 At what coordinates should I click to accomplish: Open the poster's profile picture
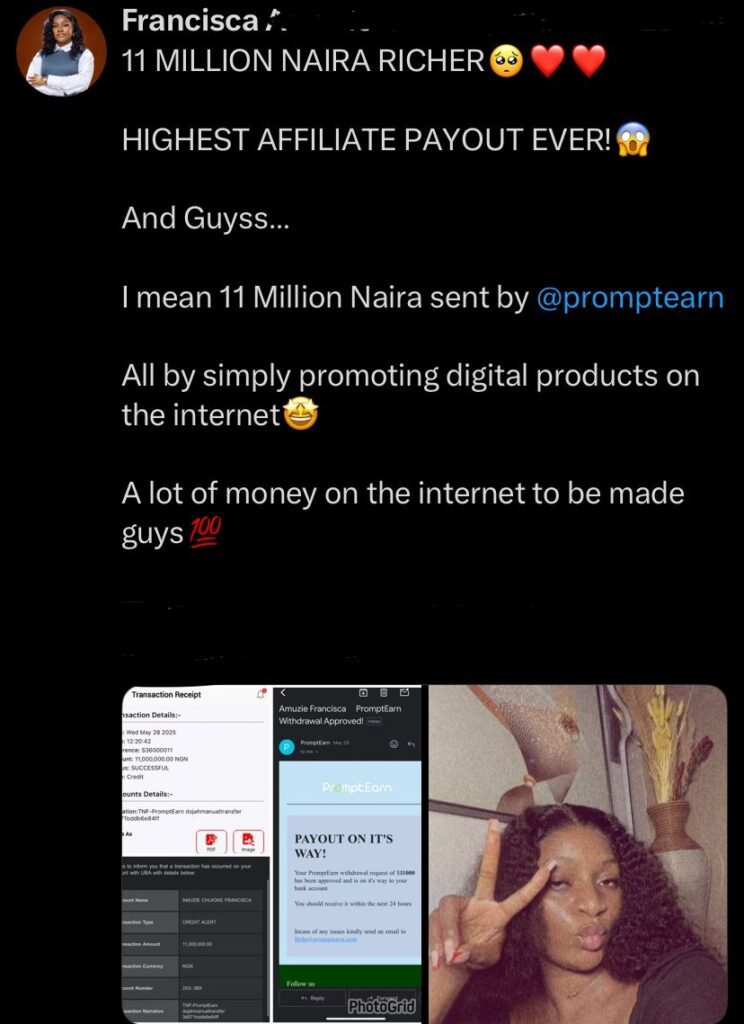[61, 53]
